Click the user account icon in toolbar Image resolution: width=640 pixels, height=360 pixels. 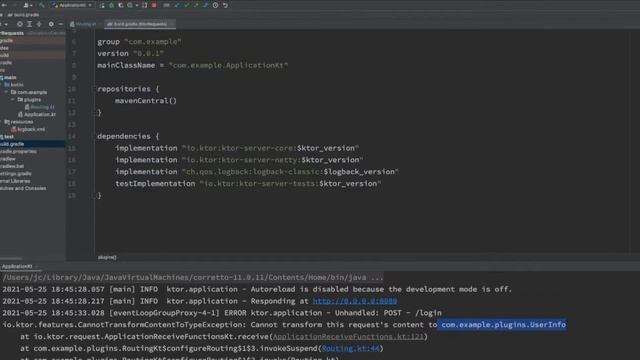[x=26, y=5]
